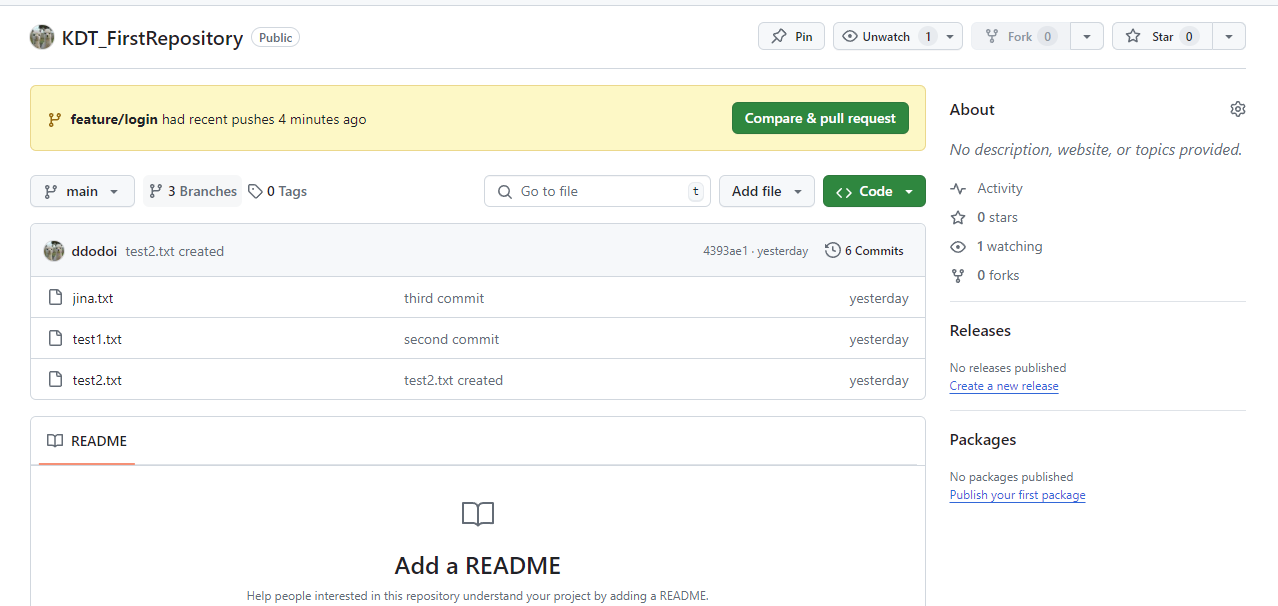Open the Packages heading link

983,440
